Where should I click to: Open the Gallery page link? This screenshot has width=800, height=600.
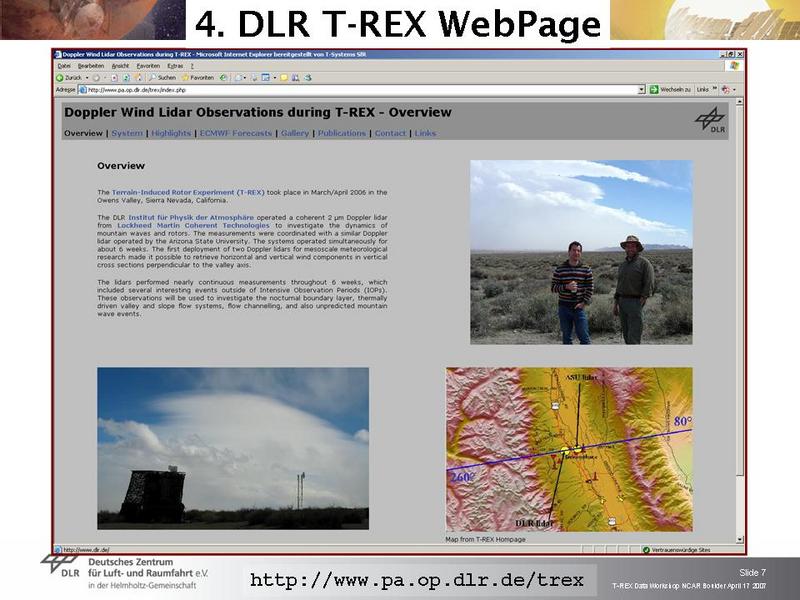pyautogui.click(x=295, y=133)
